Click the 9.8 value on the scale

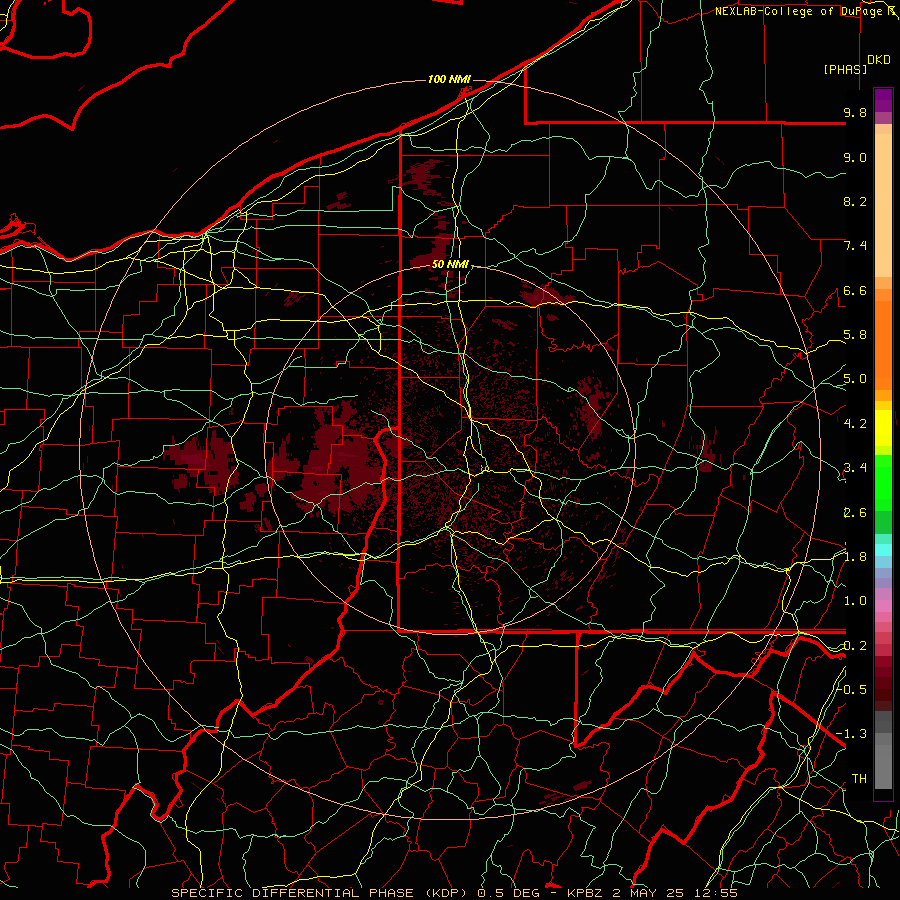855,112
